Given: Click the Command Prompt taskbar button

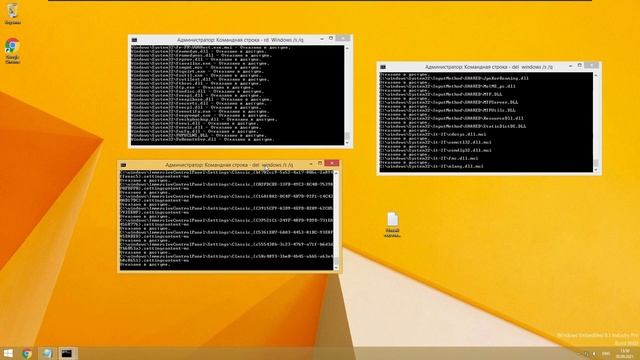Looking at the screenshot, I should (67, 353).
